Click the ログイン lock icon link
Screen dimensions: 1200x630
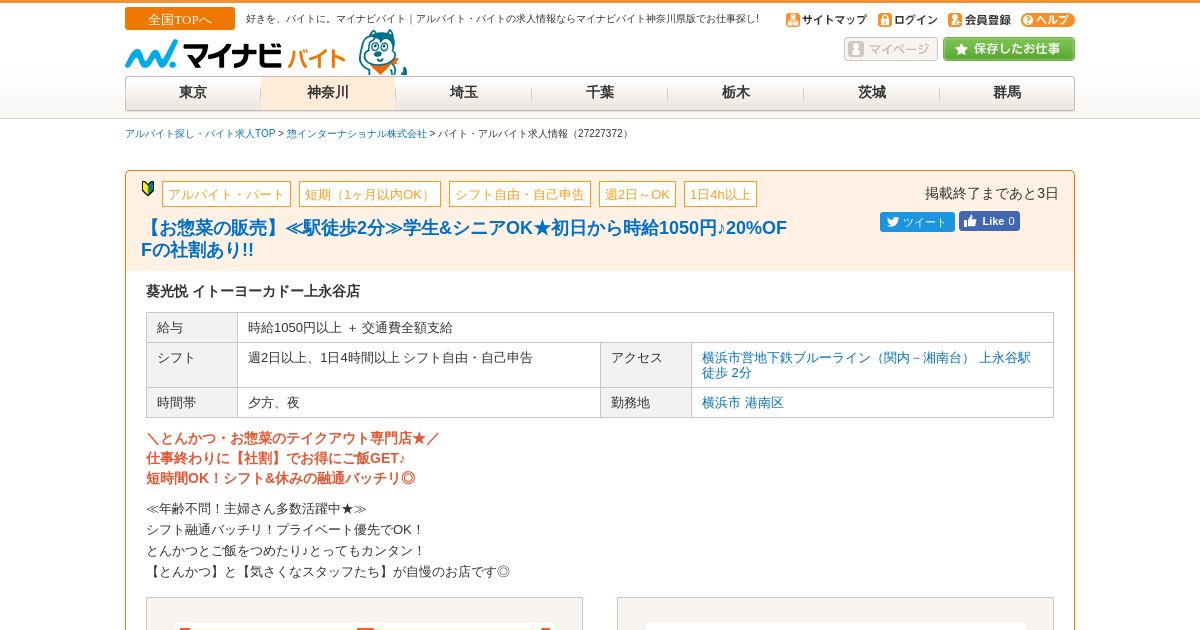coord(908,20)
